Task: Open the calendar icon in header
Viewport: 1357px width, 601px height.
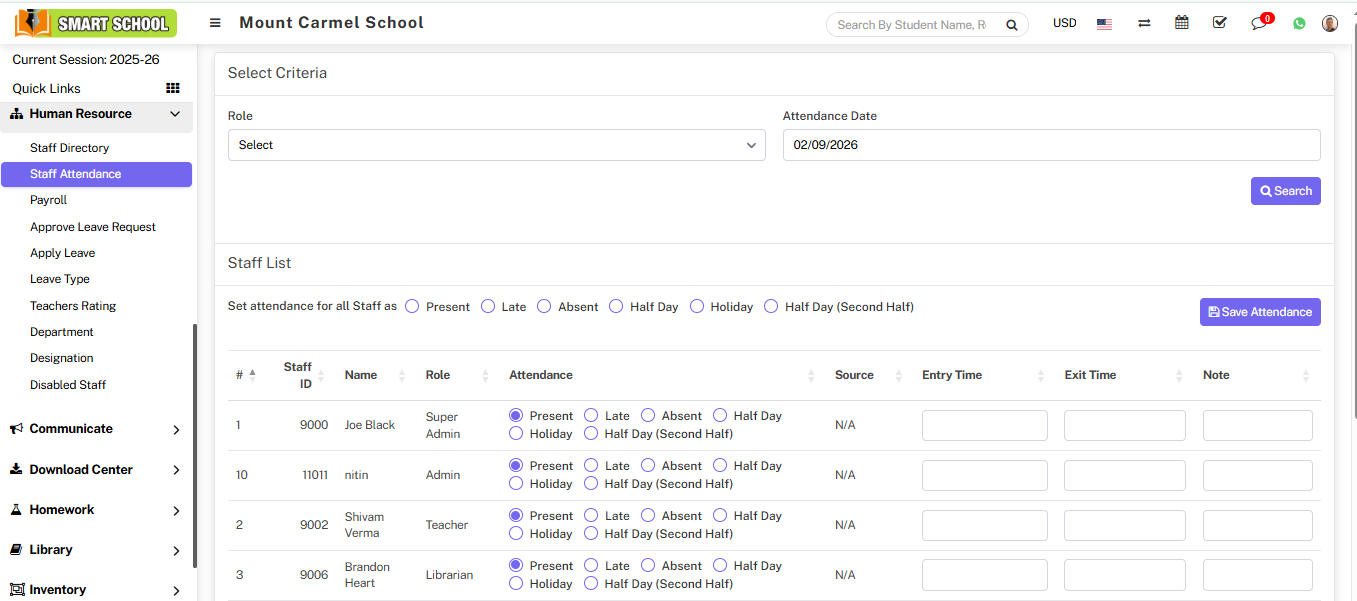Action: [1182, 23]
